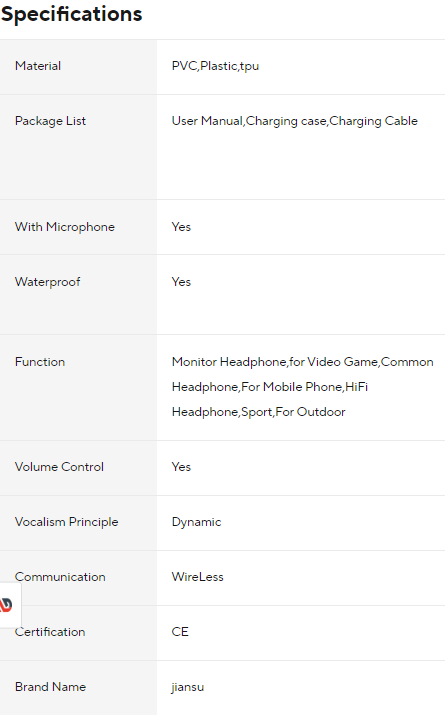This screenshot has width=445, height=715.
Task: Select the Function label
Action: point(40,362)
